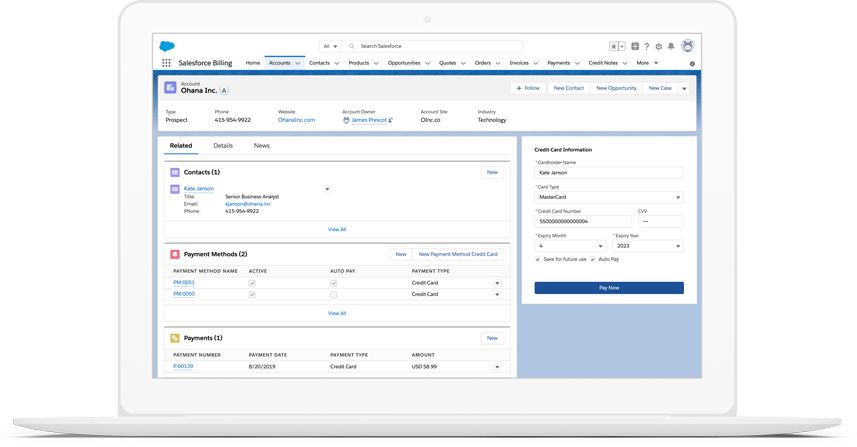
Task: Open the Favorites star icon
Action: [614, 46]
